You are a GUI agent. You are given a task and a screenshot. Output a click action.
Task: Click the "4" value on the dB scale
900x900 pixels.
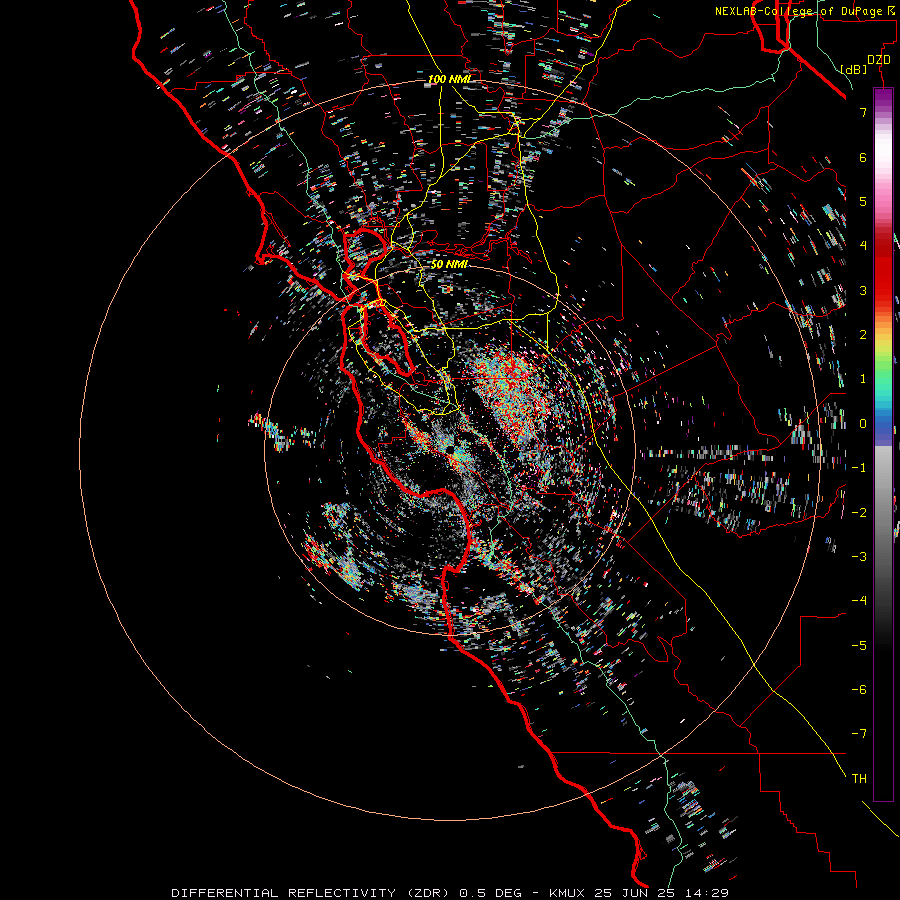[x=863, y=246]
